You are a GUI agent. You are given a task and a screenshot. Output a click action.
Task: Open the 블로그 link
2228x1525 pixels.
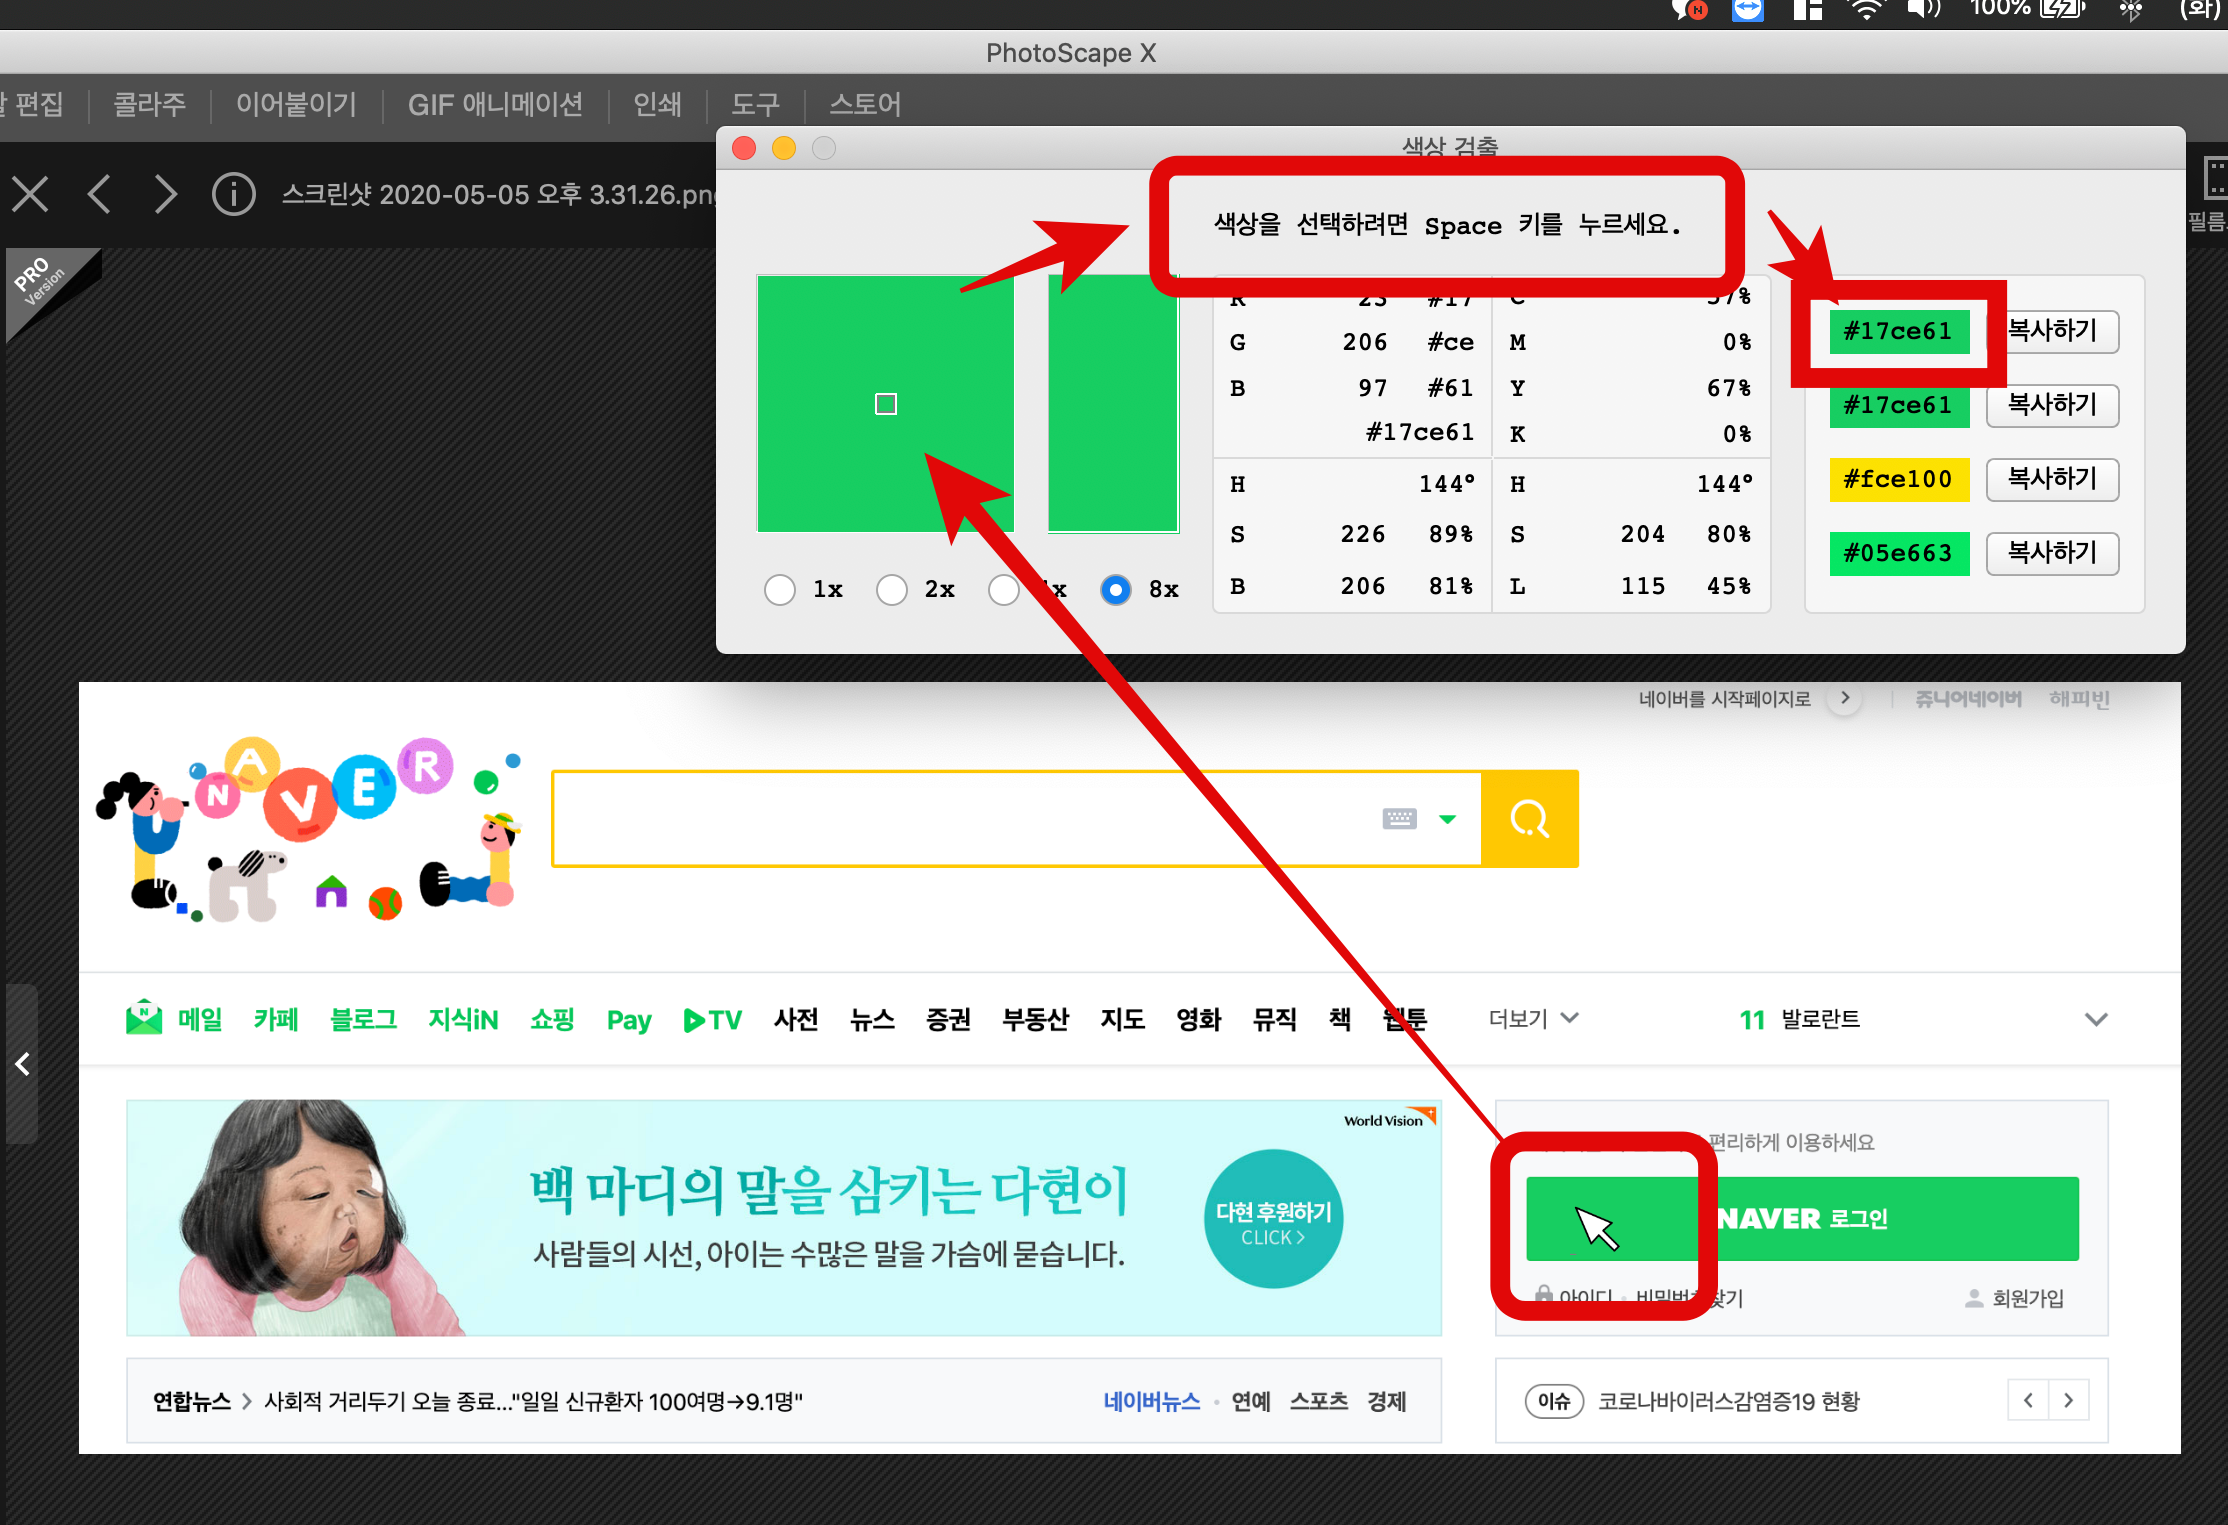click(363, 1019)
